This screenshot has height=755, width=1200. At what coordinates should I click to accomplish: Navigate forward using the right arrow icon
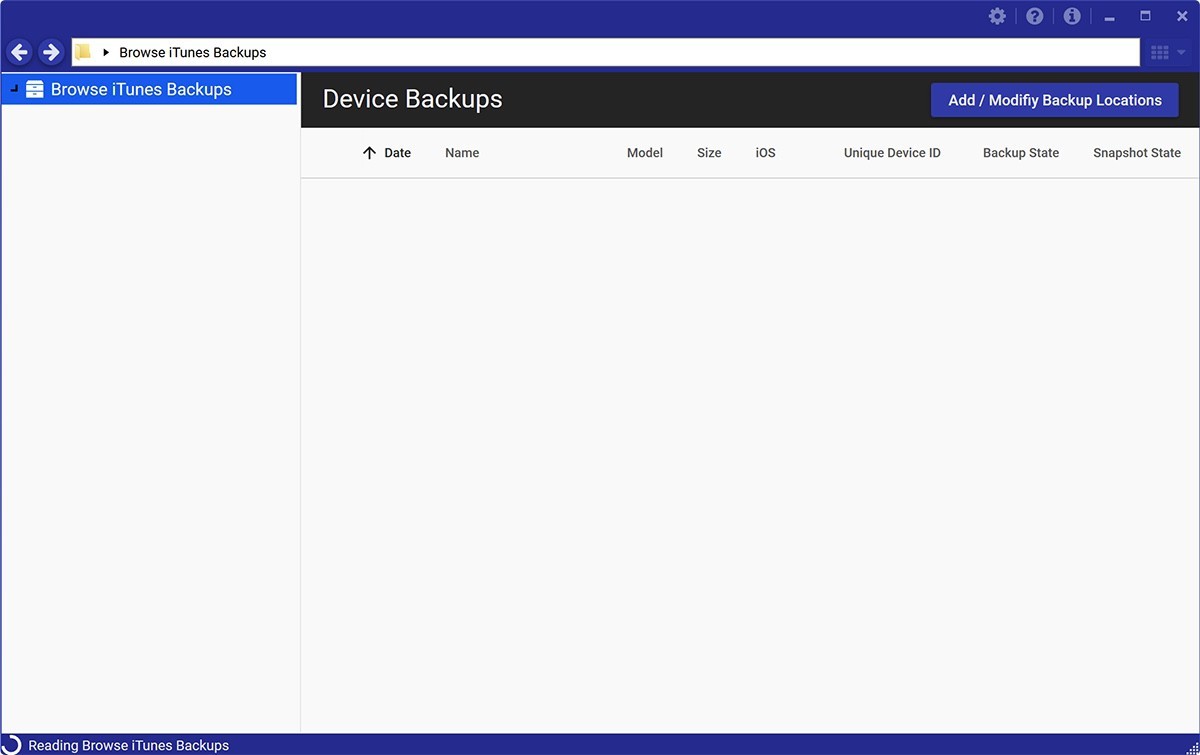[x=49, y=51]
